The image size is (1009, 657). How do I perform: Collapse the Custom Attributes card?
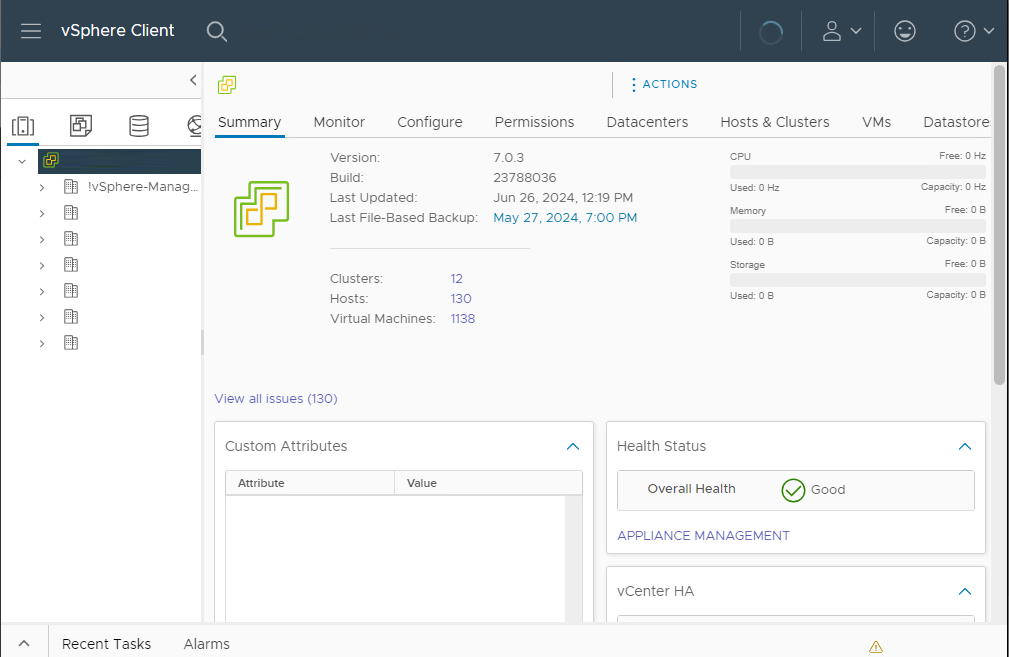tap(573, 447)
